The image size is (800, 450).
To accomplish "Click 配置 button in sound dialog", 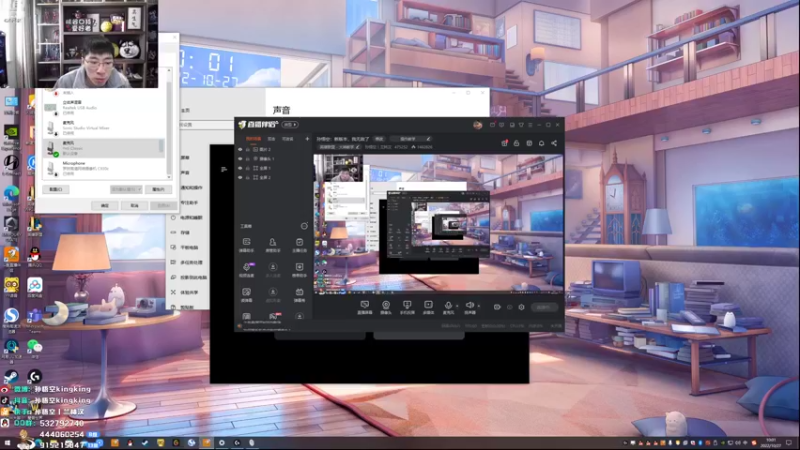I will (x=56, y=189).
